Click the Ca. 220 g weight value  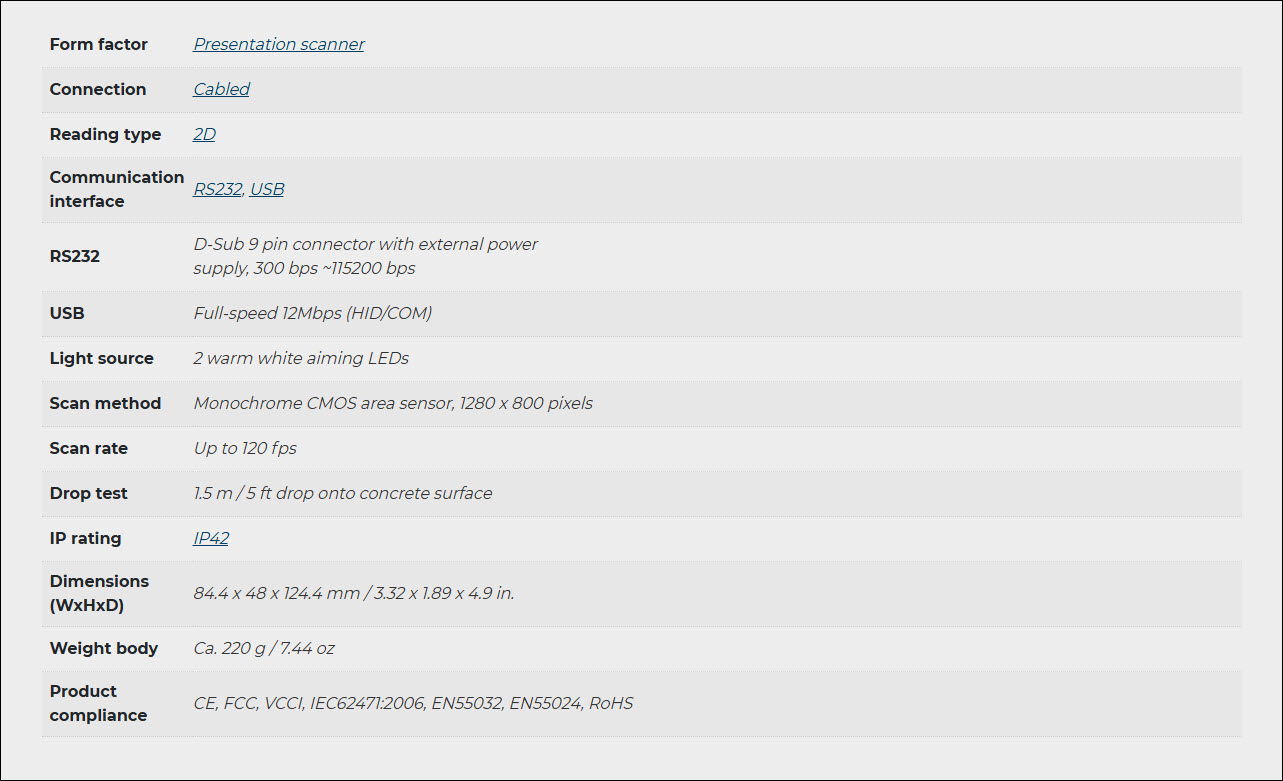(264, 648)
